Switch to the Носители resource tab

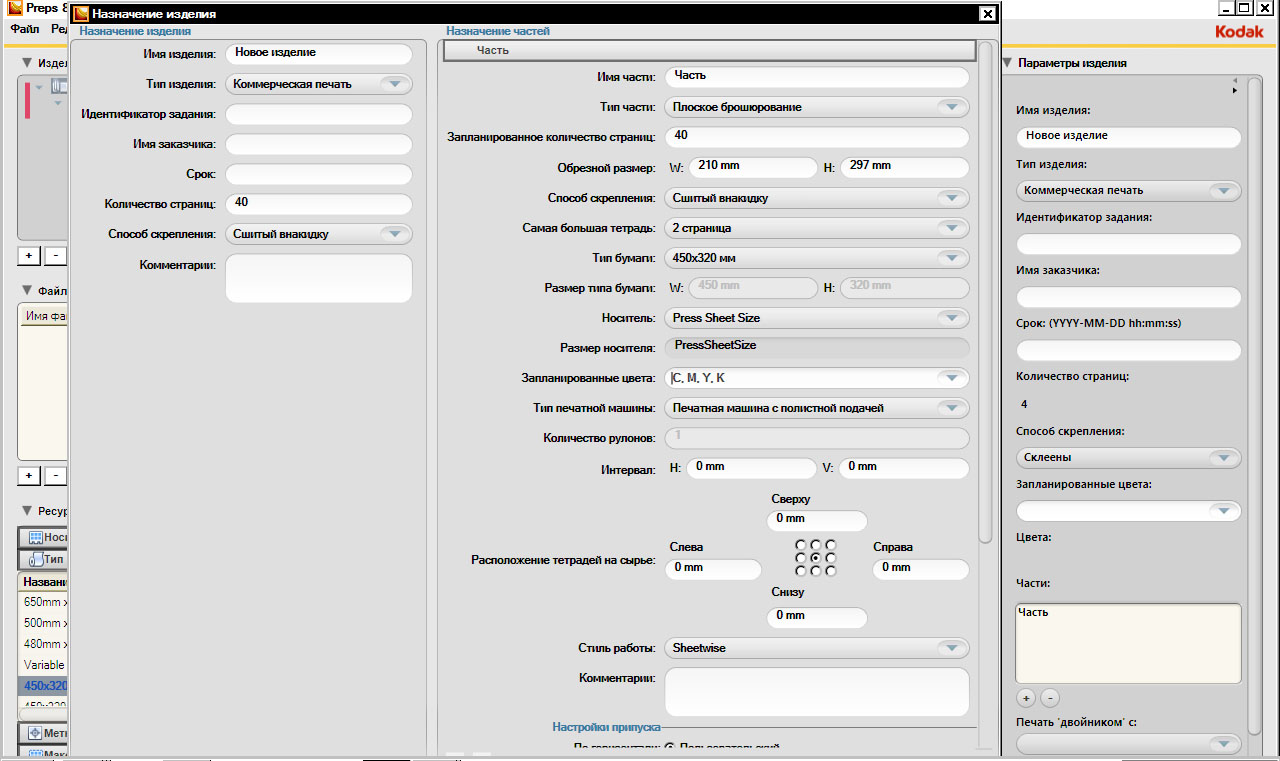(x=44, y=537)
